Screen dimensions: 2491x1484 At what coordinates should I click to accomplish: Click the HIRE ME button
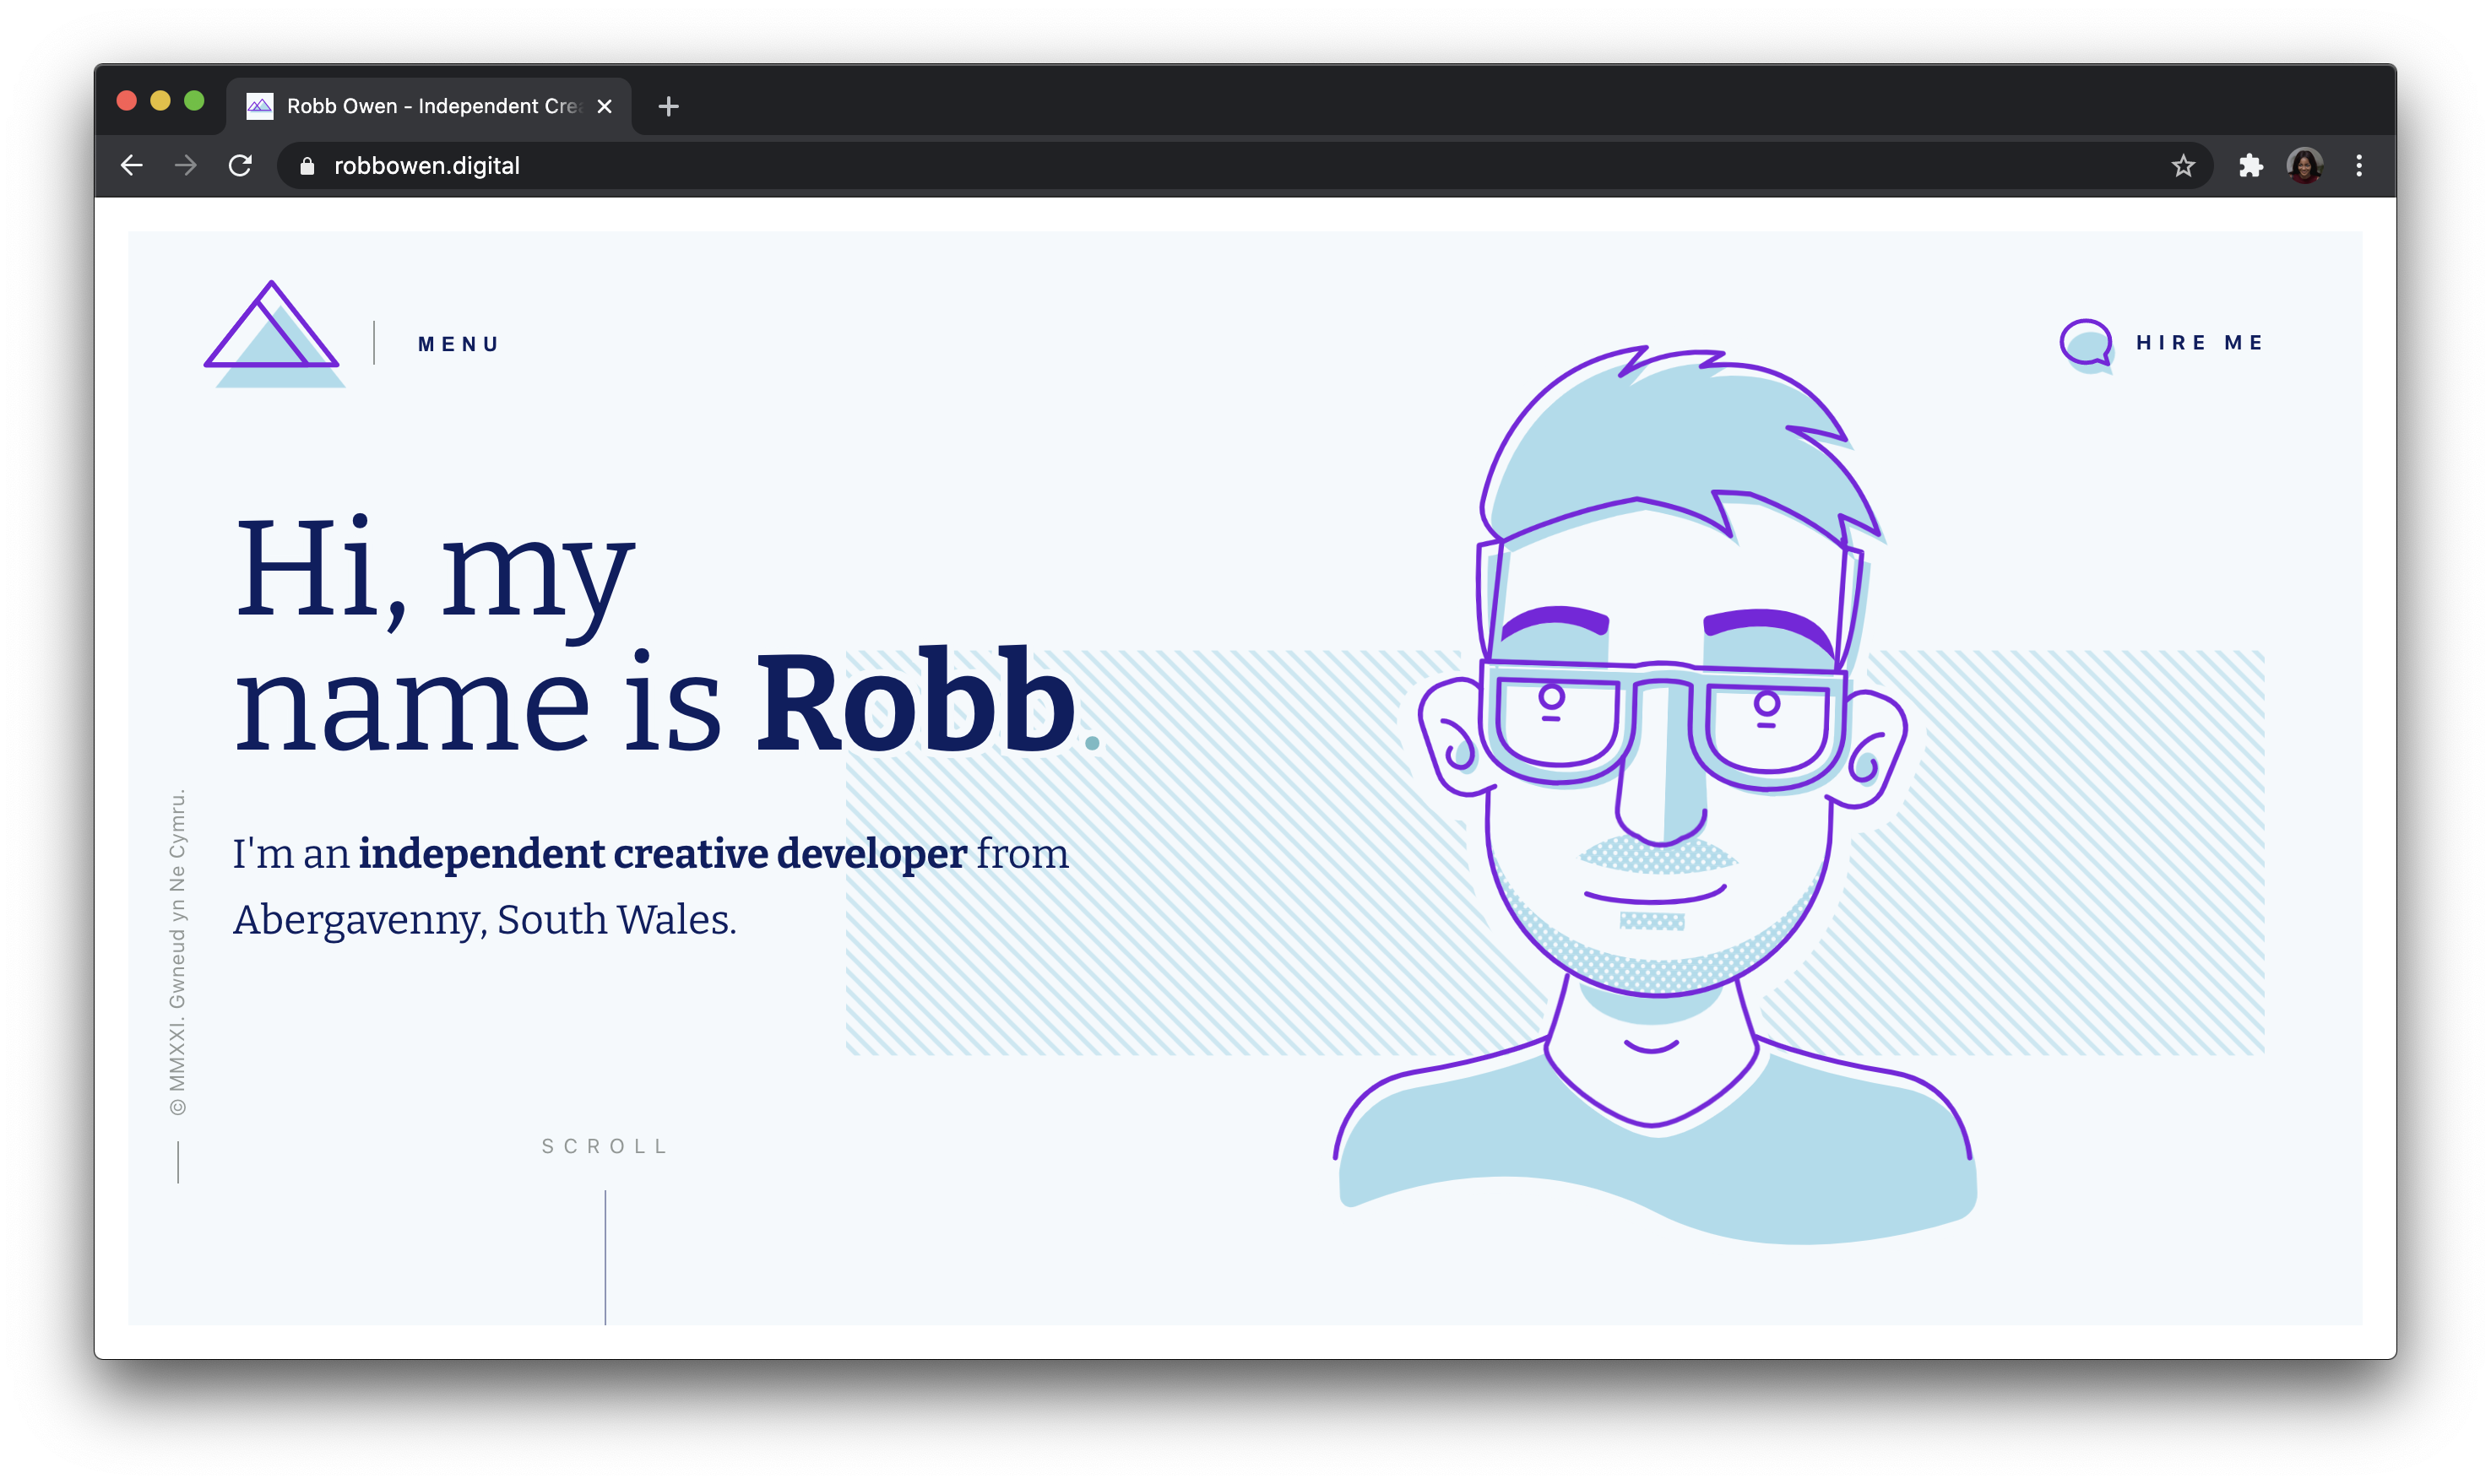click(x=2164, y=343)
